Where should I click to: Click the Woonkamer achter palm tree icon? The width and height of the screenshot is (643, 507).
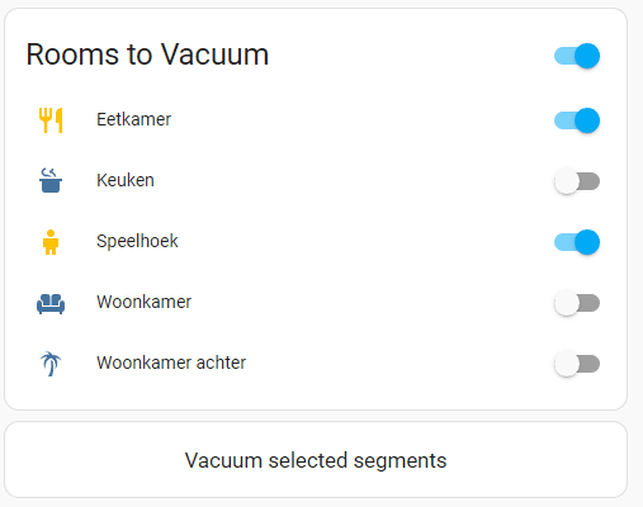tap(50, 363)
